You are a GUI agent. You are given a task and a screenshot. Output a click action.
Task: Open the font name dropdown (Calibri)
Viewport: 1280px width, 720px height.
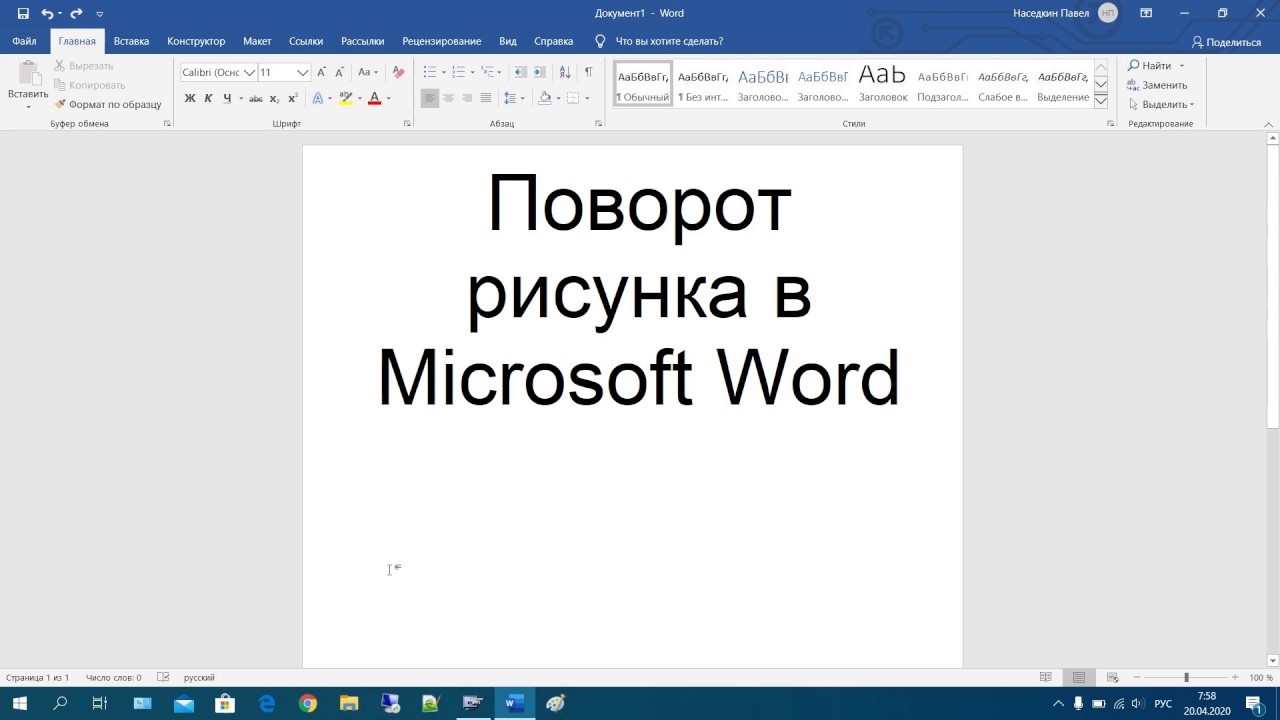pos(249,72)
